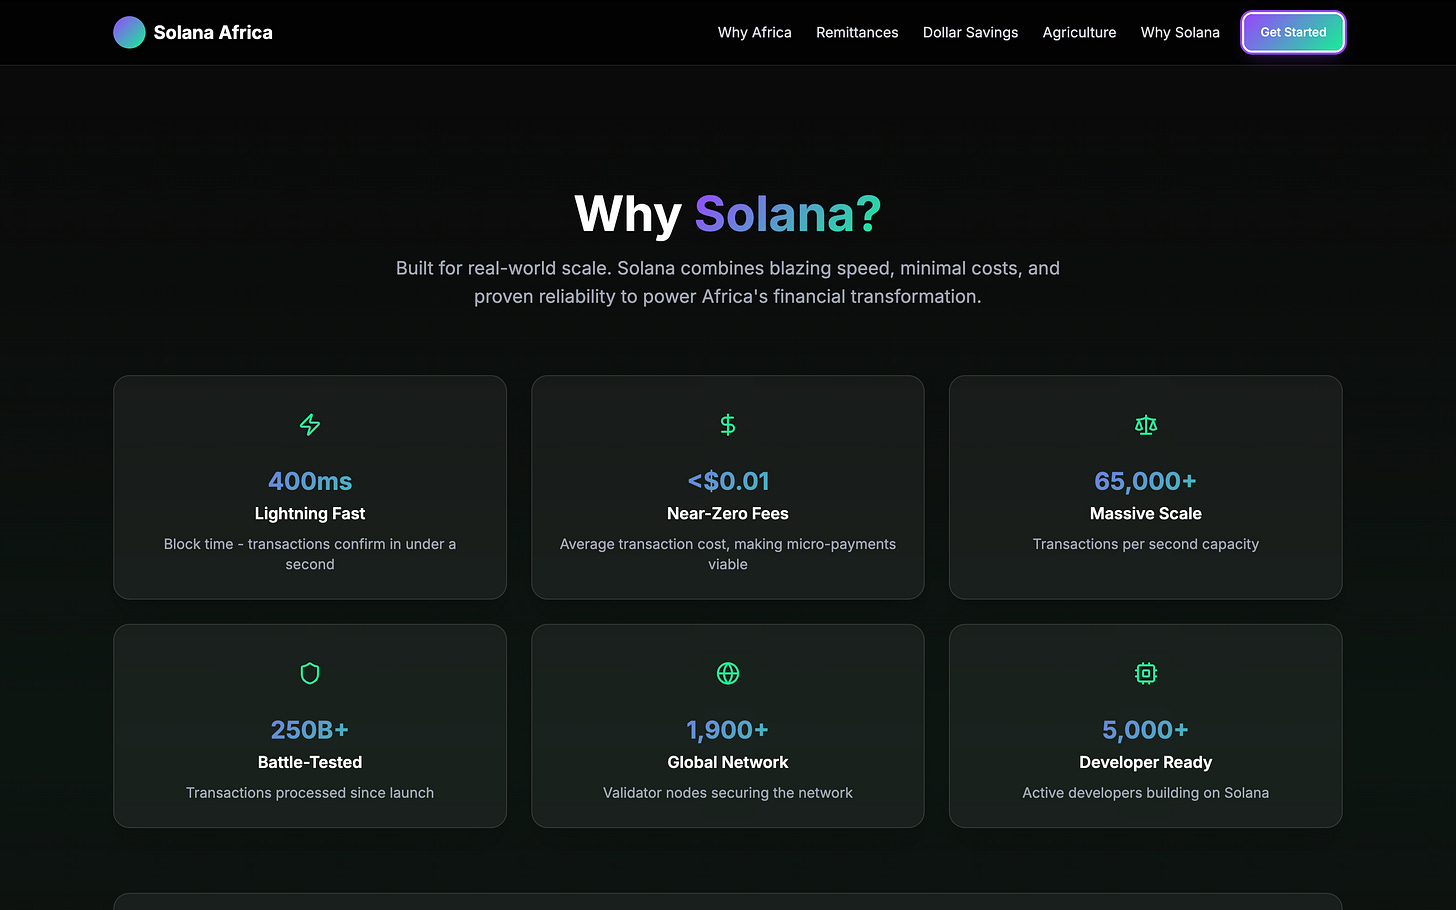Open the Why Africa nav link

tap(754, 32)
